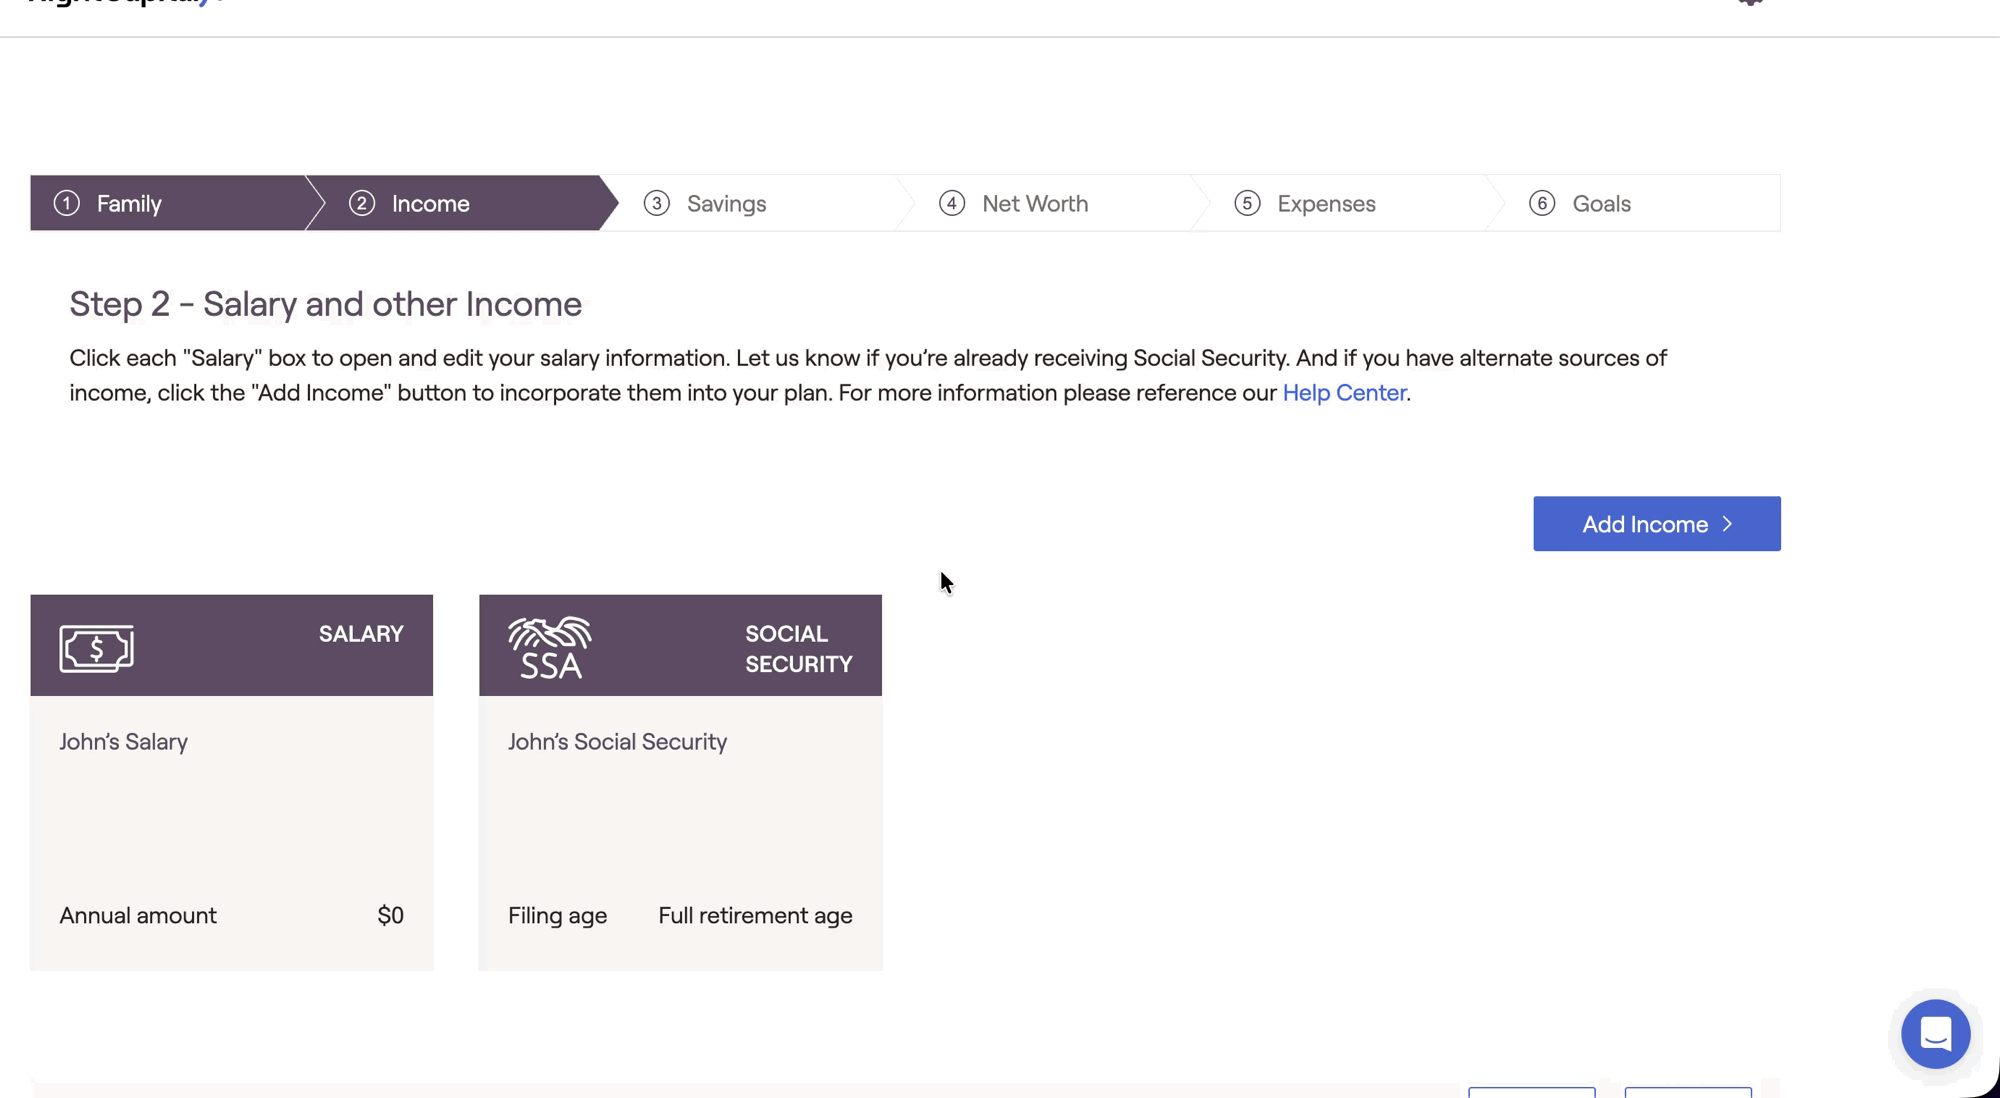Click the SSA eagle logo icon

(x=549, y=647)
